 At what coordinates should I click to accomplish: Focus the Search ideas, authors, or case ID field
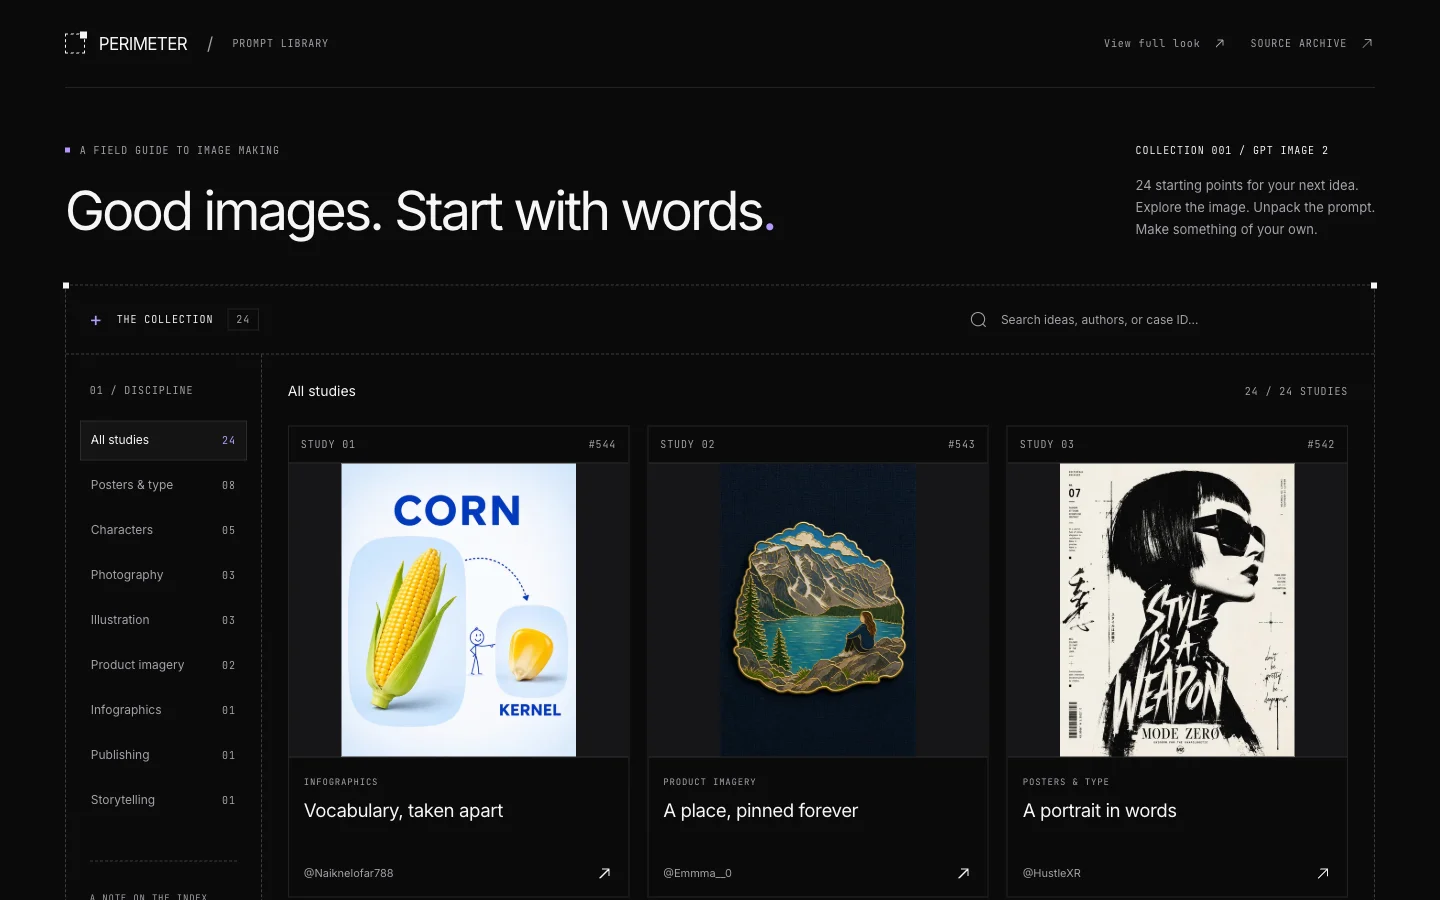coord(1160,320)
